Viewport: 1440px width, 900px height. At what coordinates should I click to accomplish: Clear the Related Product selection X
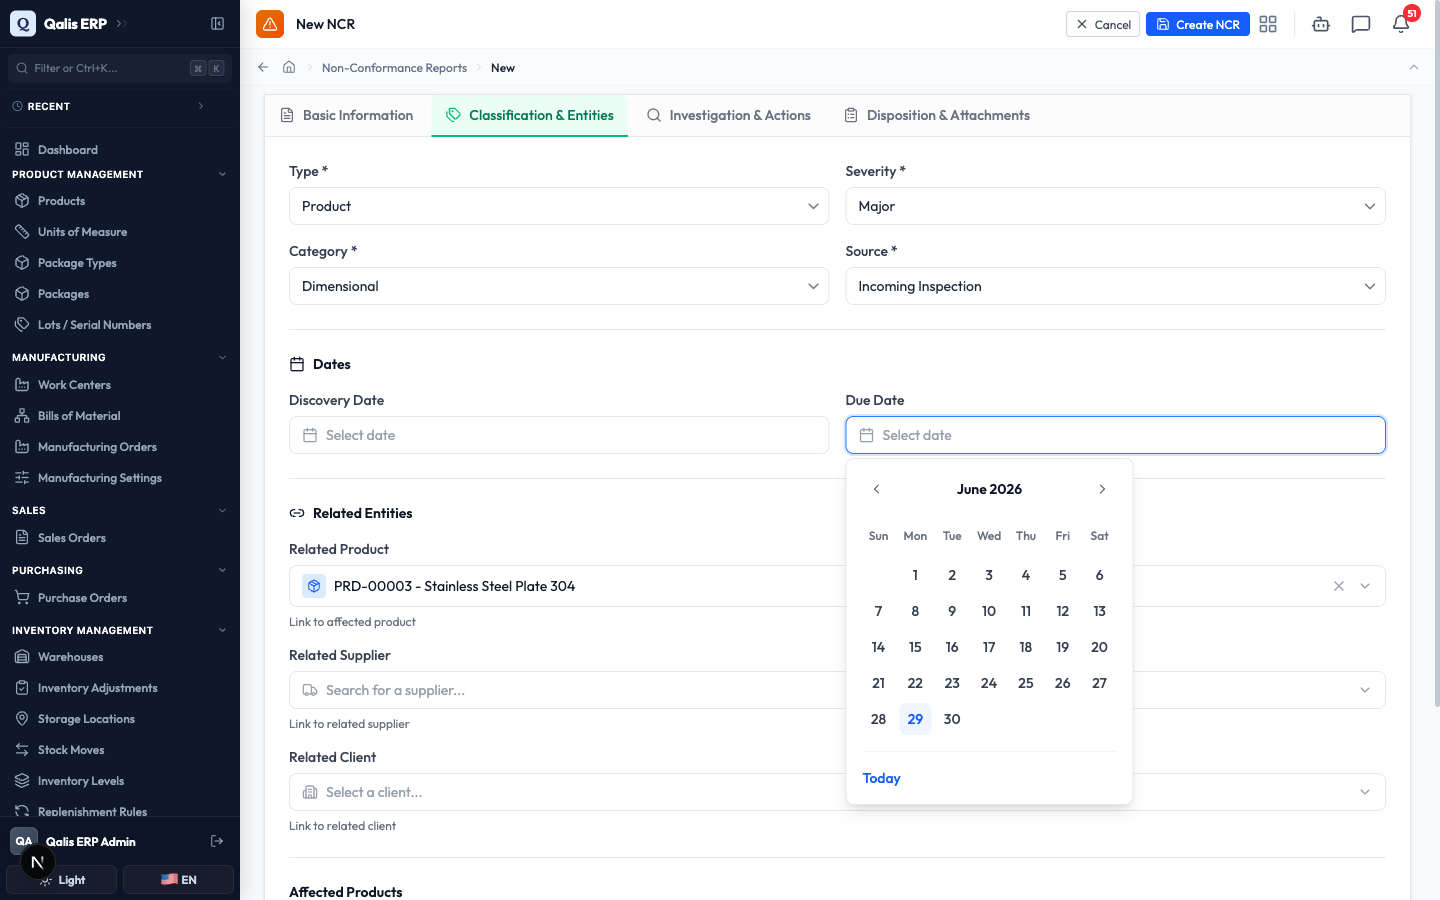click(x=1339, y=586)
